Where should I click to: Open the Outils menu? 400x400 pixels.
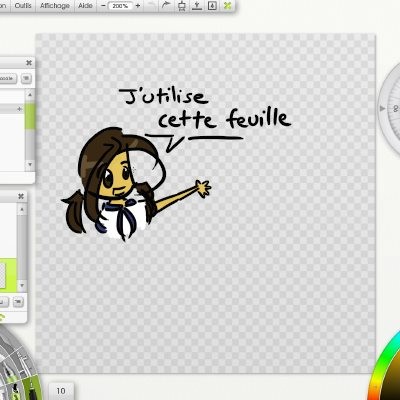tap(23, 6)
